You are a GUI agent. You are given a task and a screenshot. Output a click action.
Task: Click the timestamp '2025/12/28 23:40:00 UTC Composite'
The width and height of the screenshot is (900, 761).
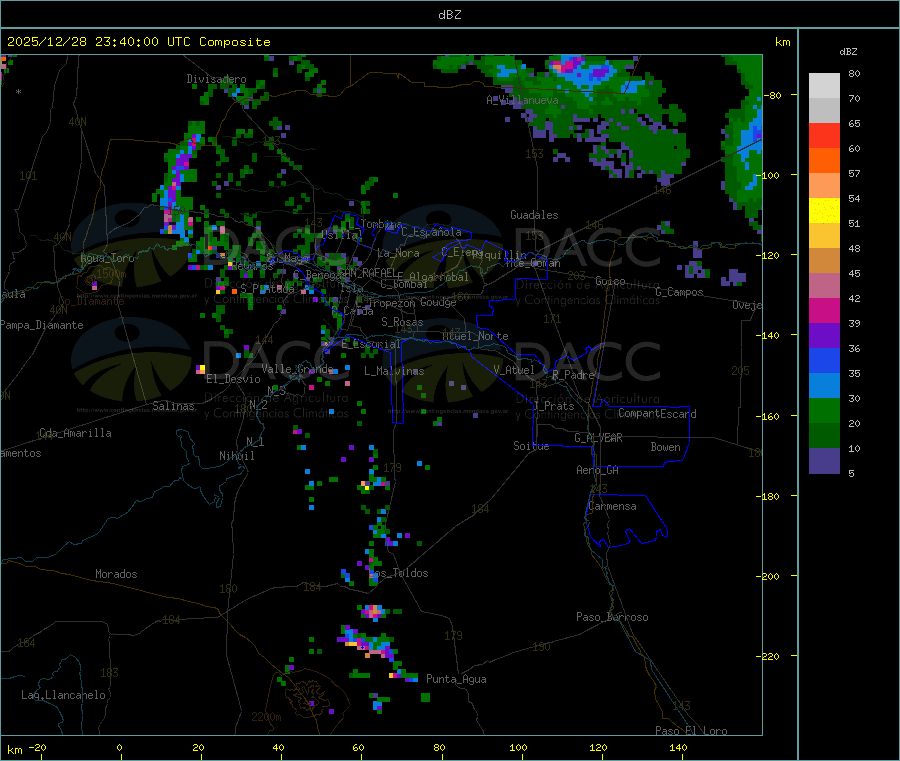(x=138, y=42)
